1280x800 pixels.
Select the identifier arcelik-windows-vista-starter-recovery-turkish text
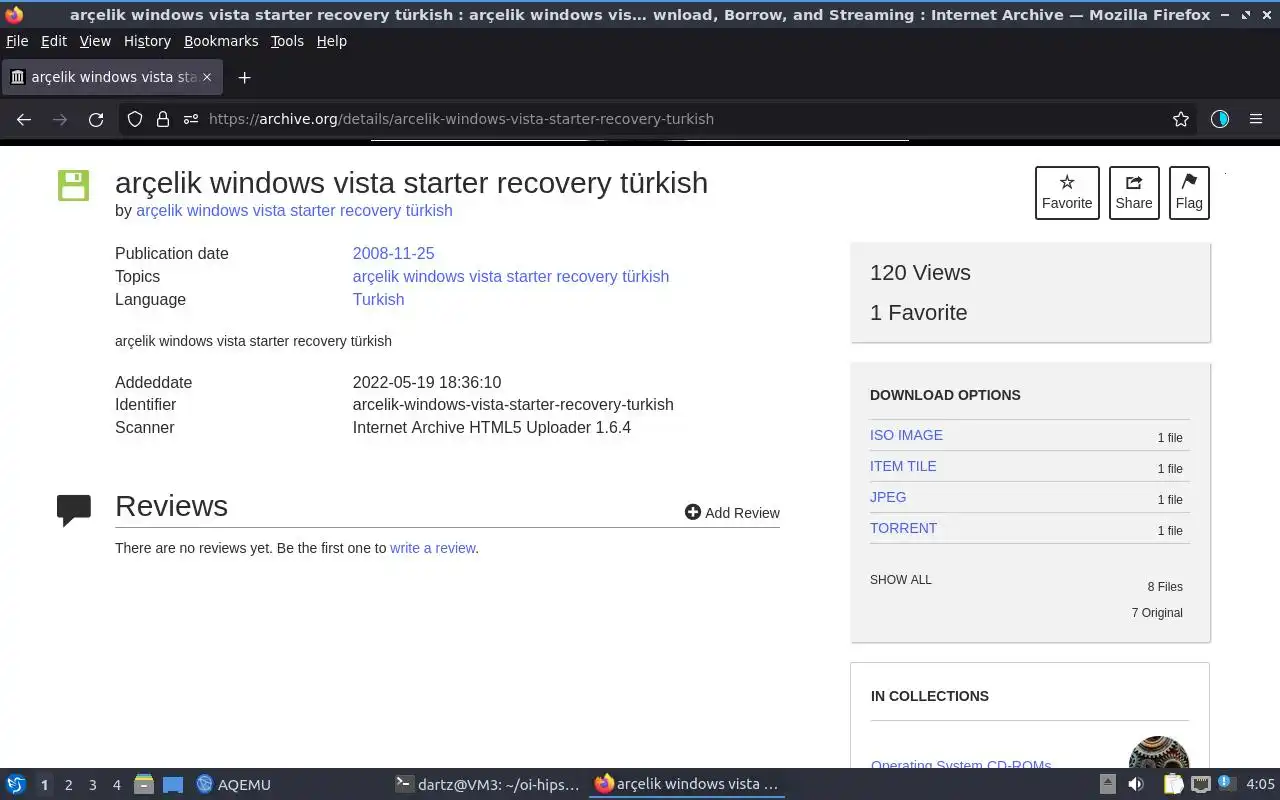[x=513, y=404]
